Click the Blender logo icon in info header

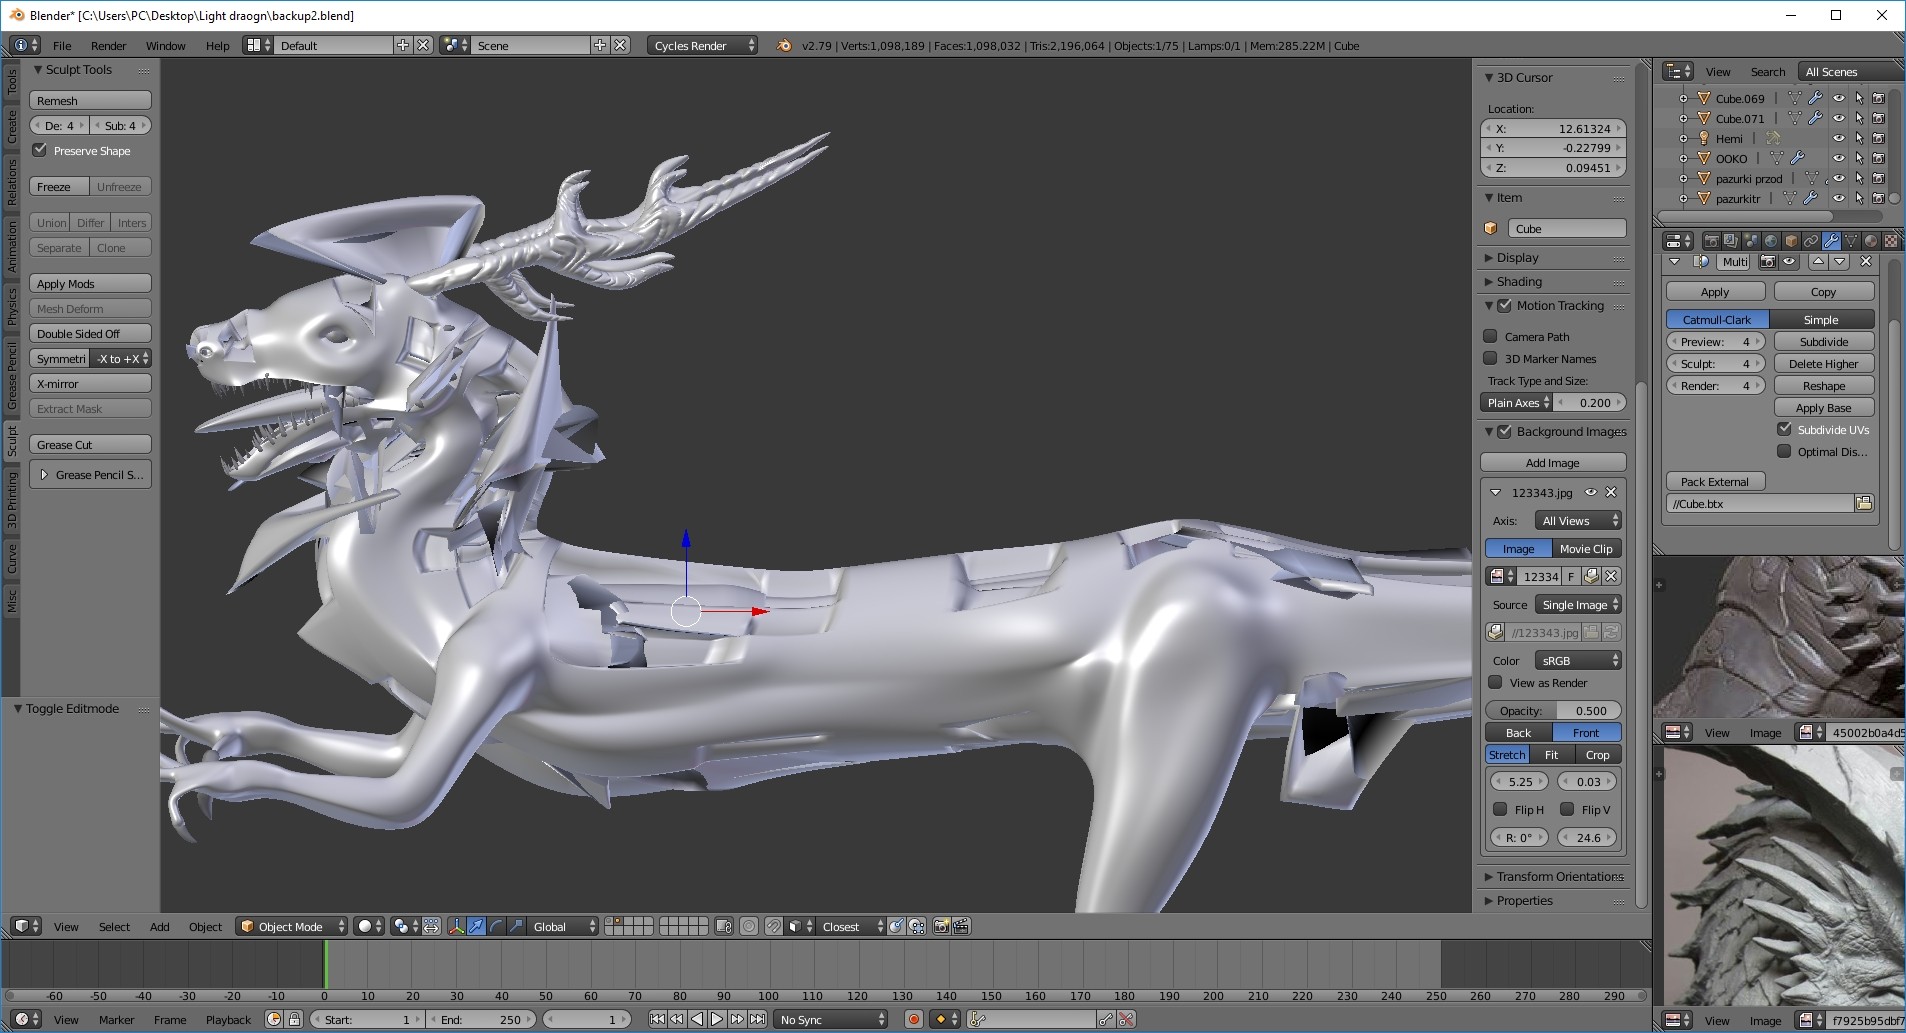point(784,46)
